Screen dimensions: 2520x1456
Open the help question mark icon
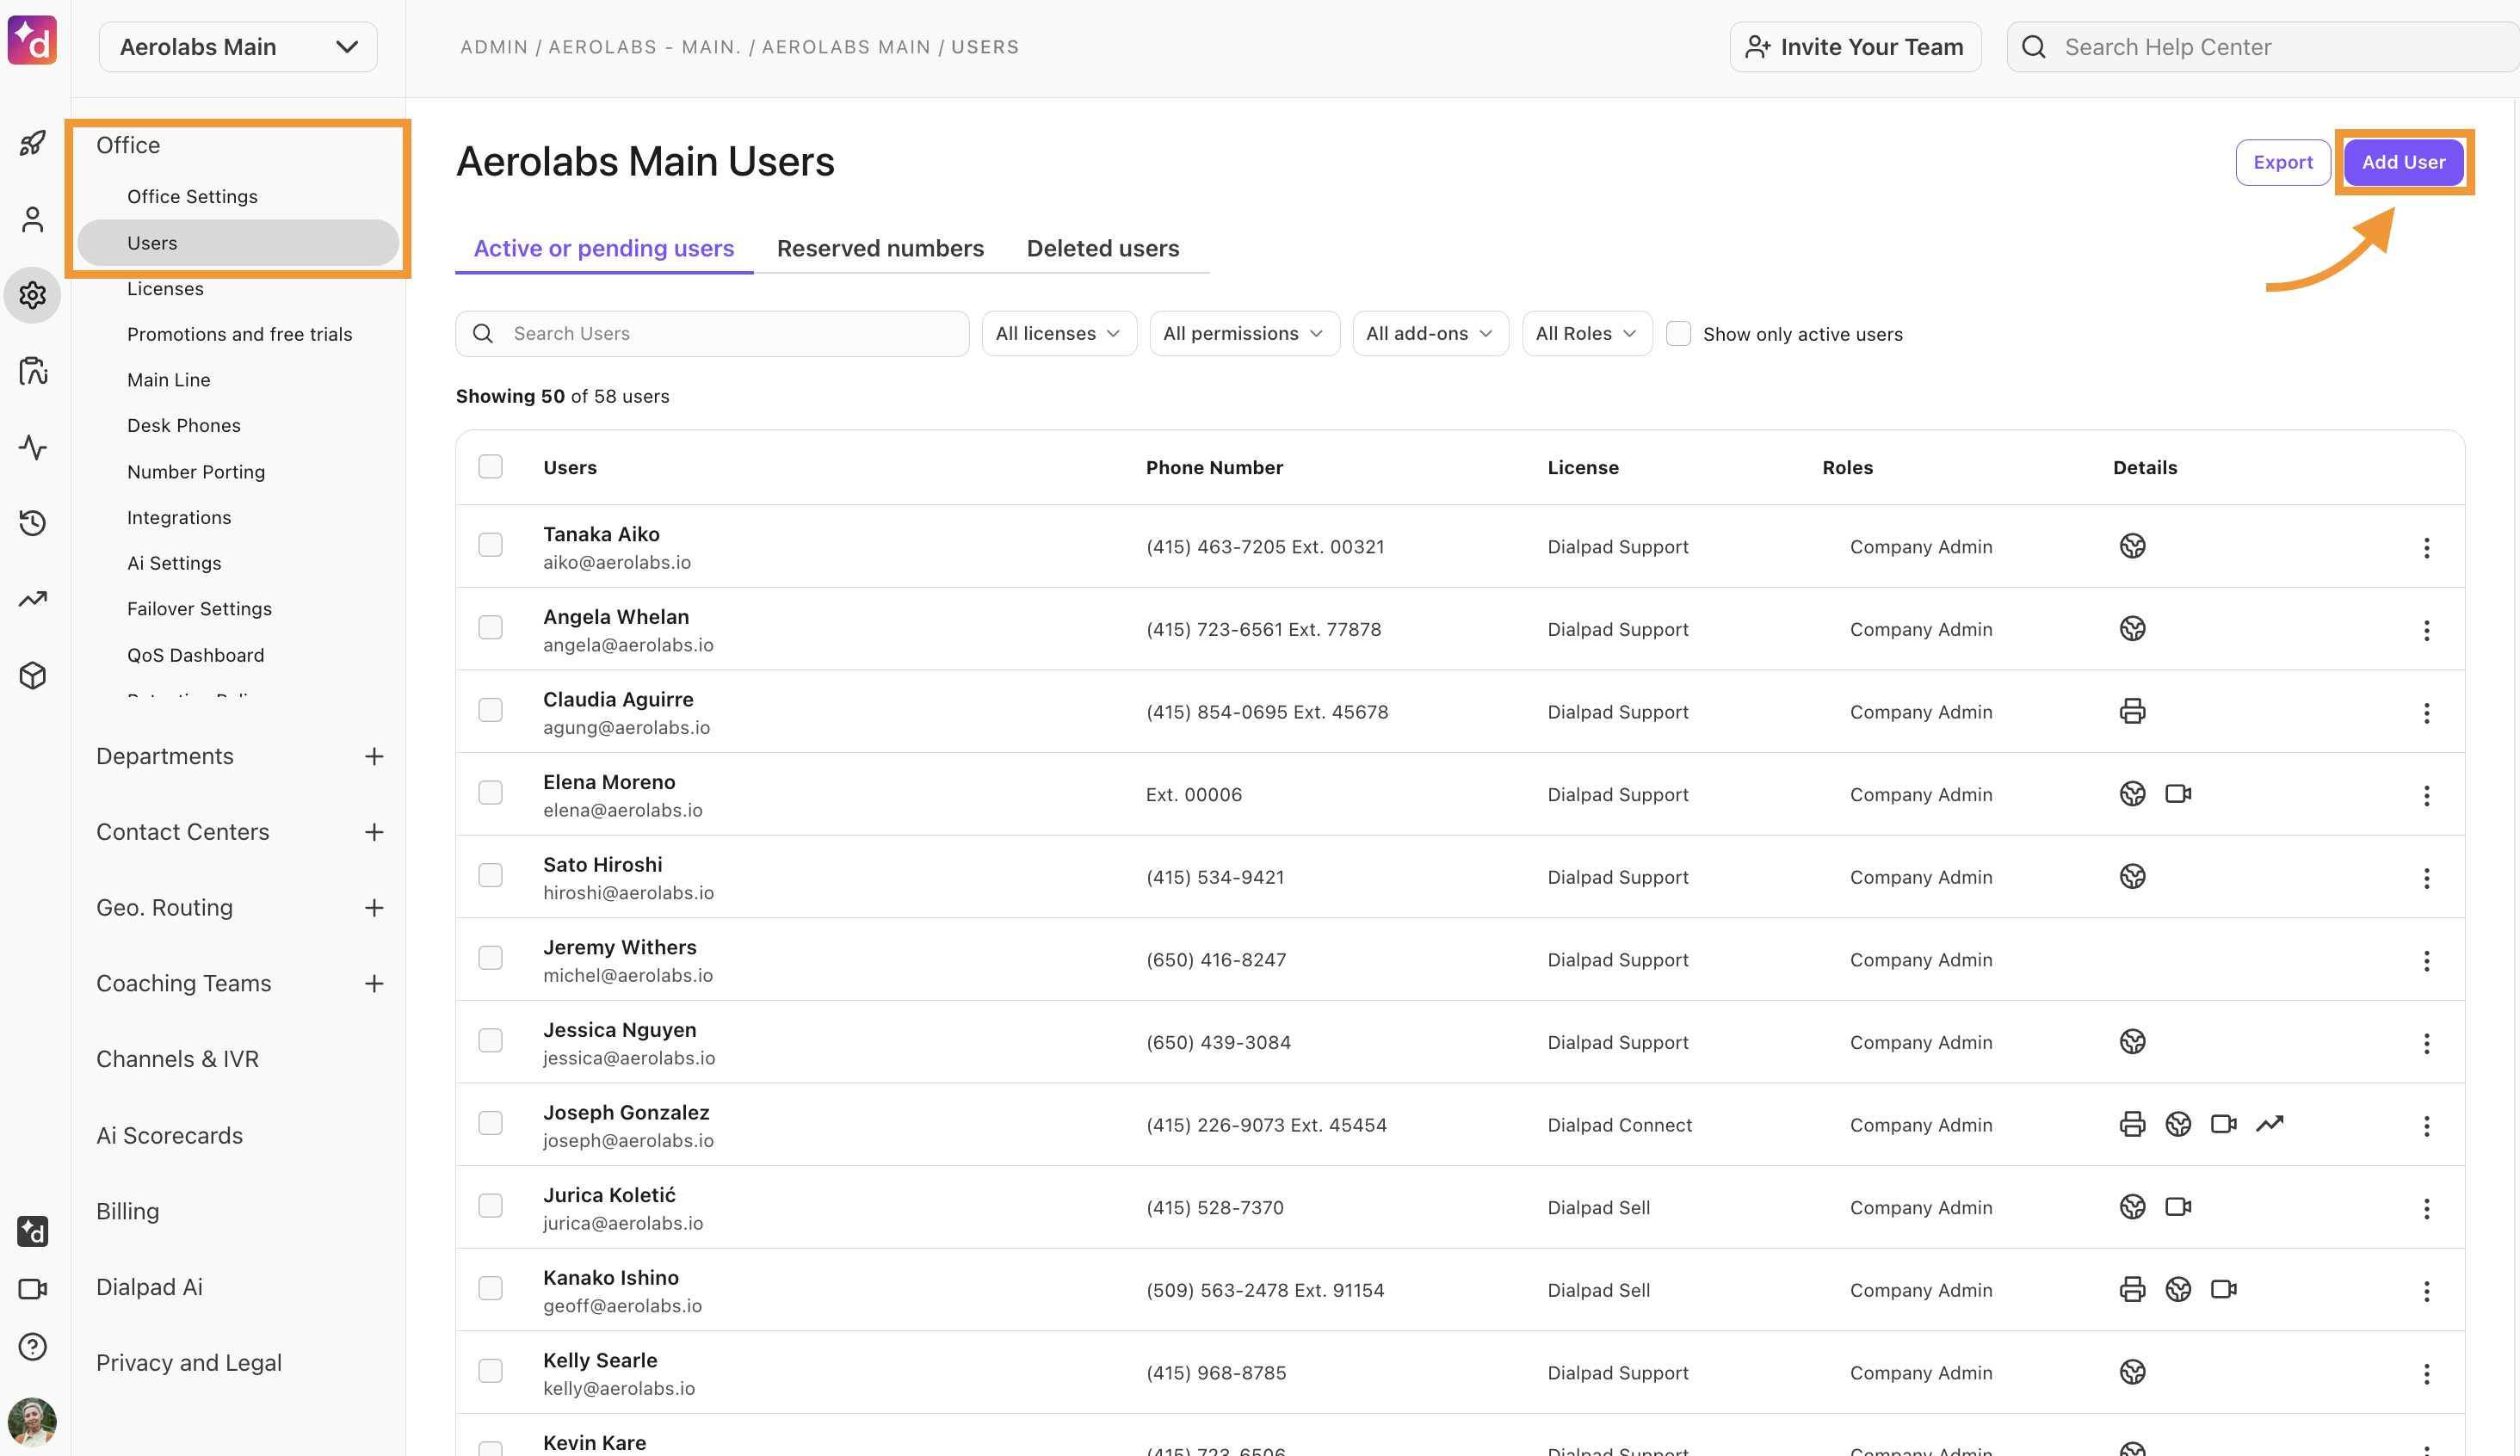coord(33,1347)
